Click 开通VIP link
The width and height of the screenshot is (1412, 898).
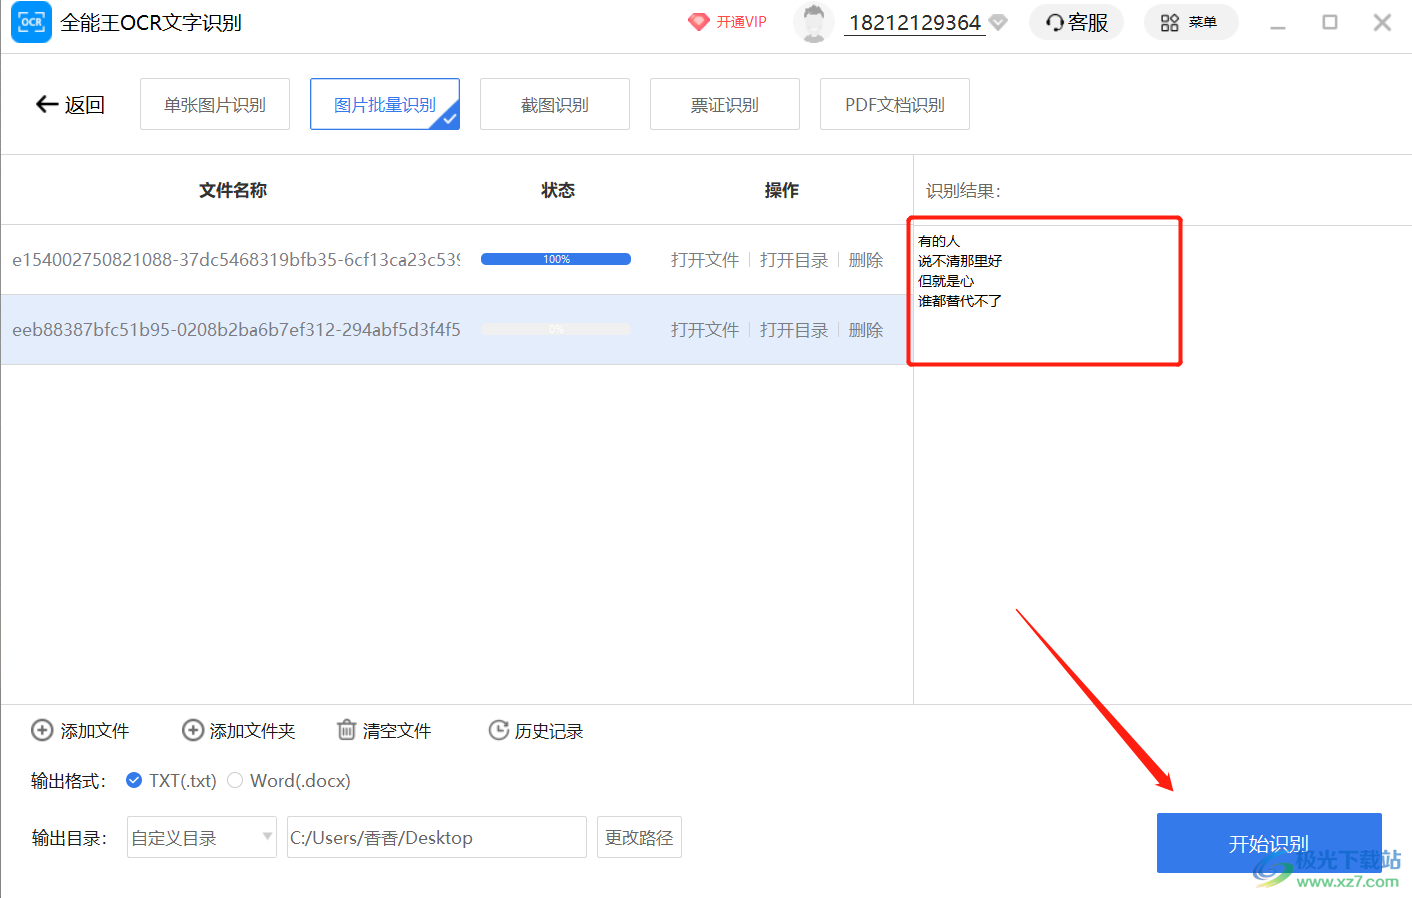741,22
